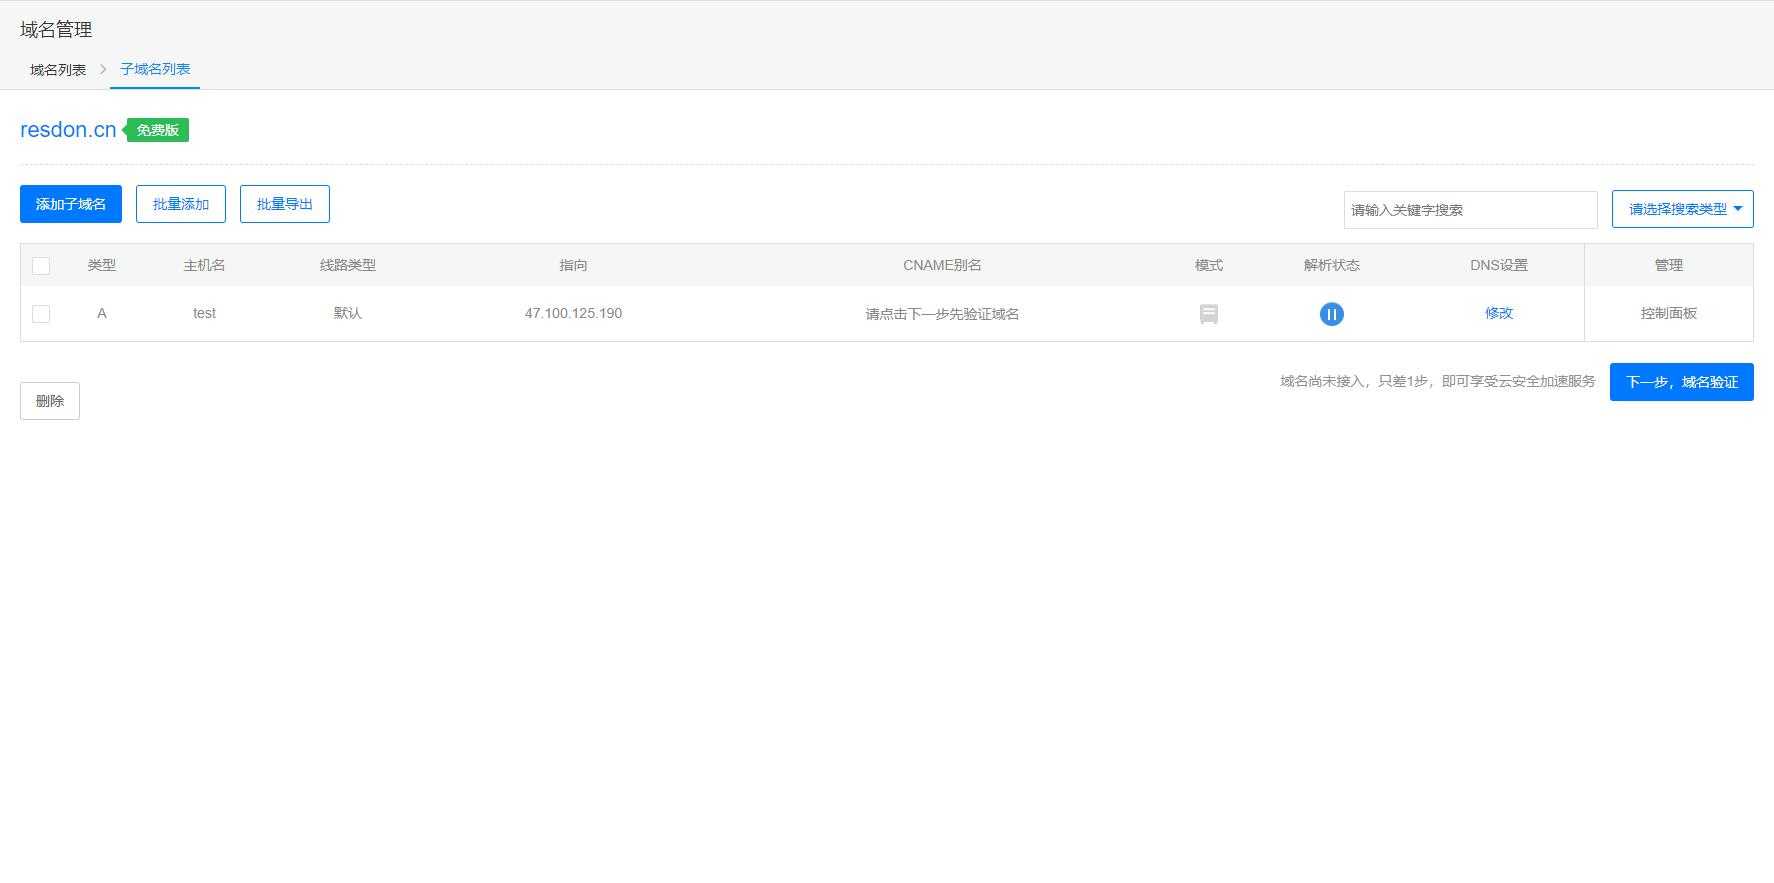Go to 域名列表 in the breadcrumb
1774x883 pixels.
pyautogui.click(x=58, y=70)
